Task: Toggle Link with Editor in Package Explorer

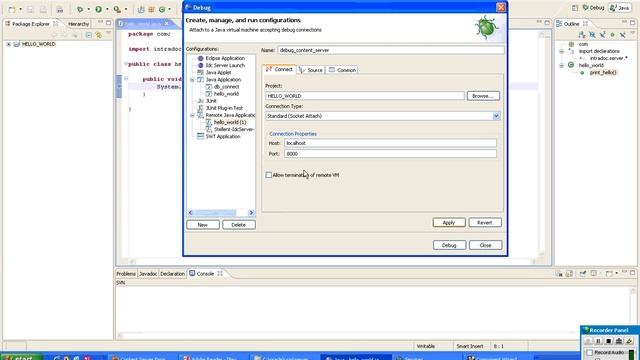Action: click(98, 35)
